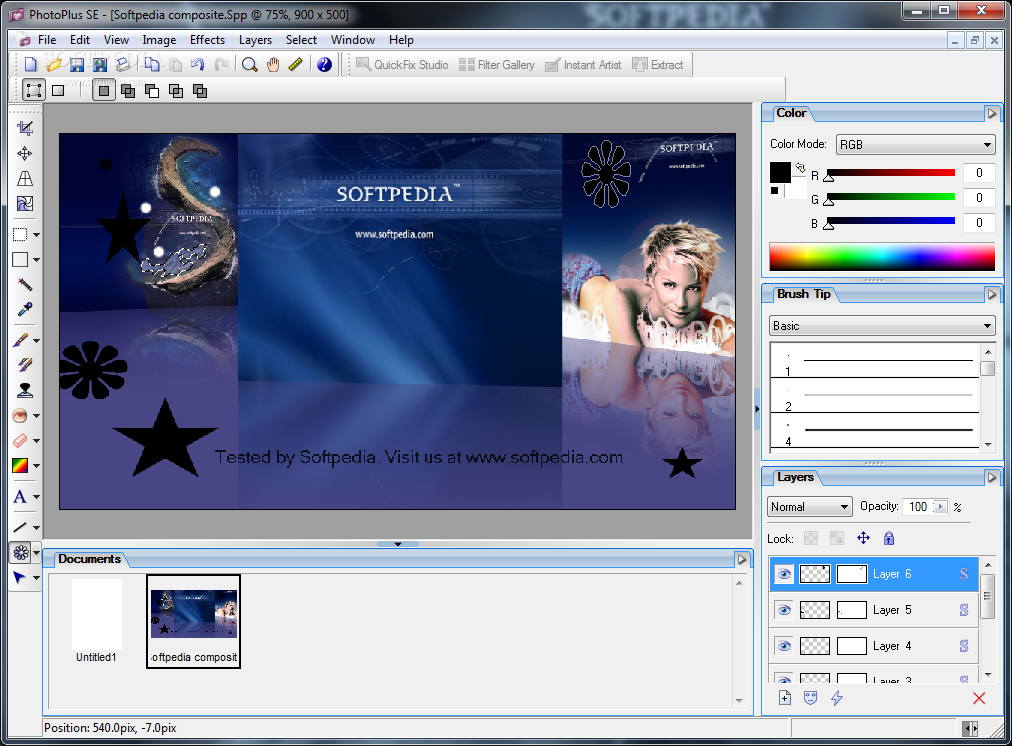
Task: Select the Untitled1 document thumbnail
Action: [x=96, y=621]
